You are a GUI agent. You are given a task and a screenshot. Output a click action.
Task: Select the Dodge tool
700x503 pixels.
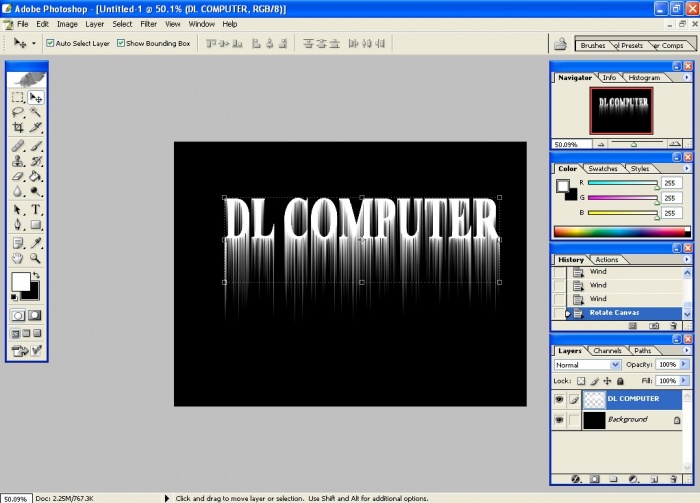pos(36,191)
